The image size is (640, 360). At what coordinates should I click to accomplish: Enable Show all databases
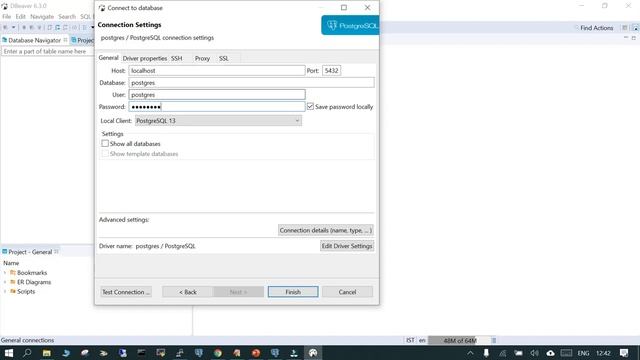tap(105, 144)
